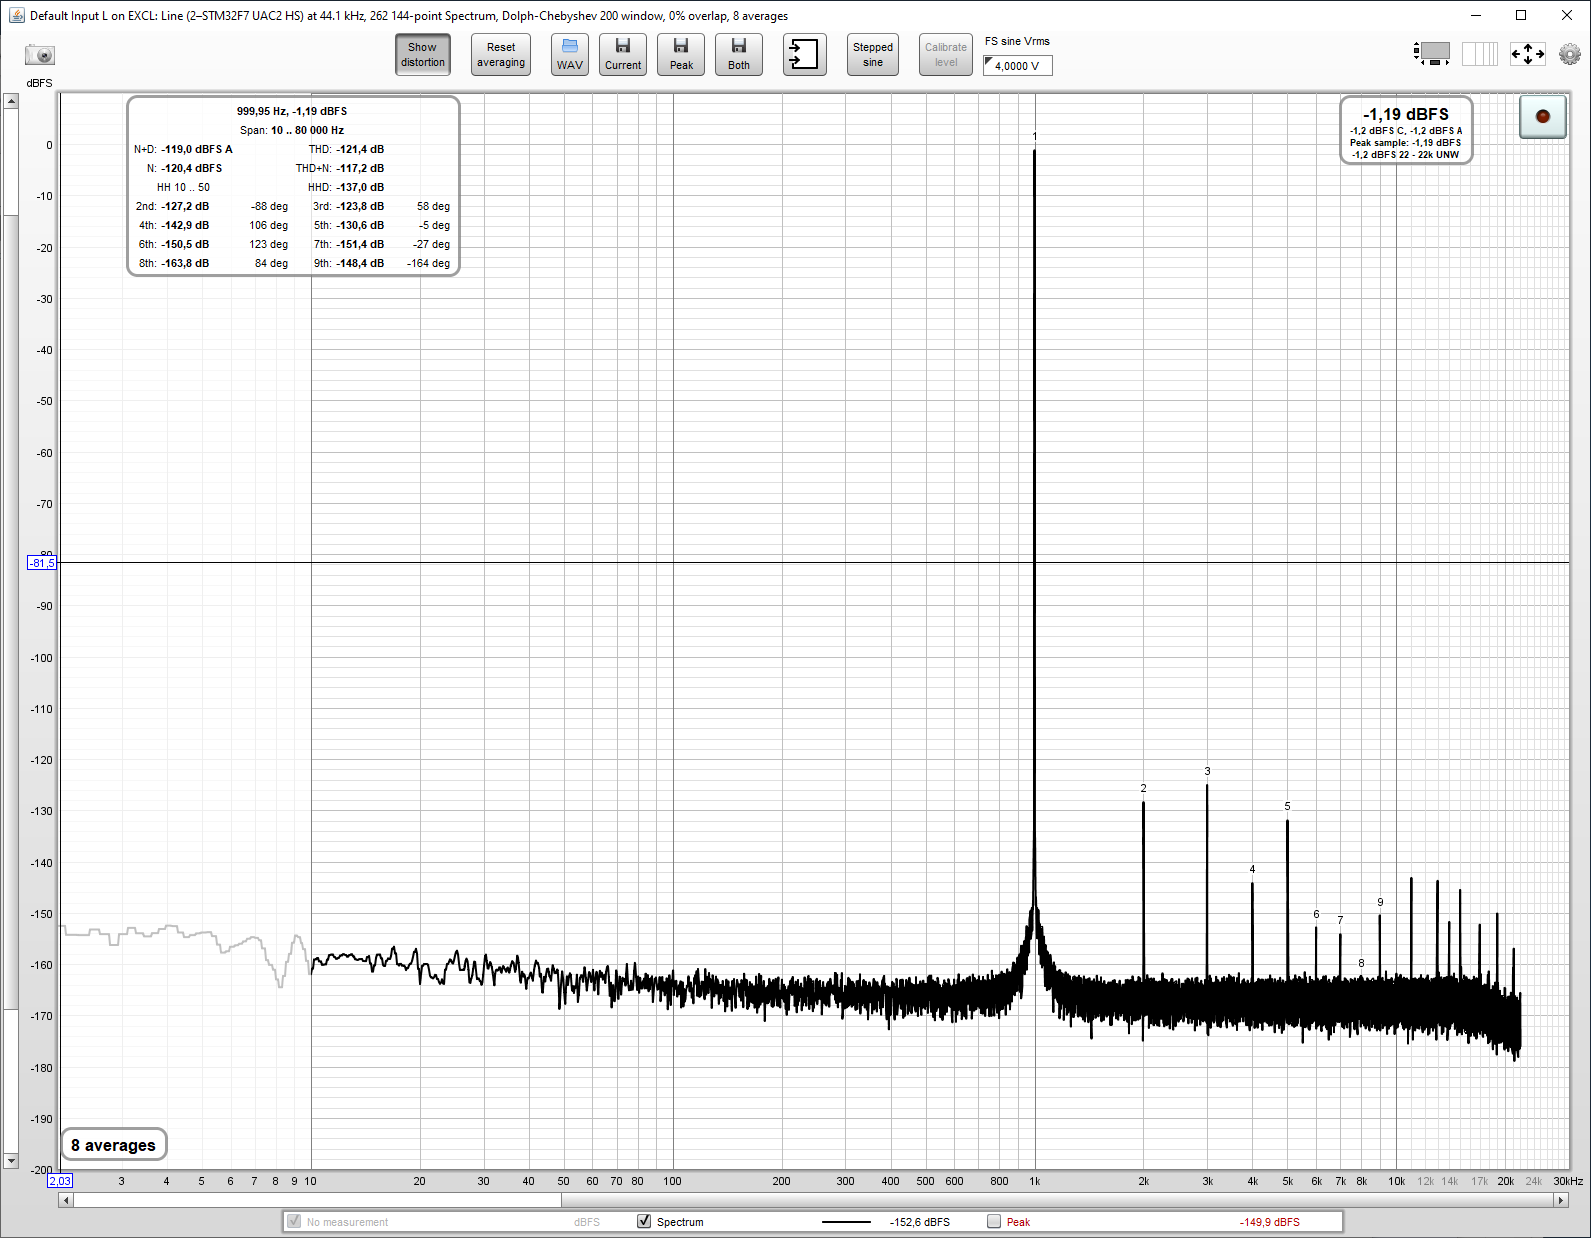Image resolution: width=1591 pixels, height=1238 pixels.
Task: Start Stepped sine measurement
Action: click(873, 55)
